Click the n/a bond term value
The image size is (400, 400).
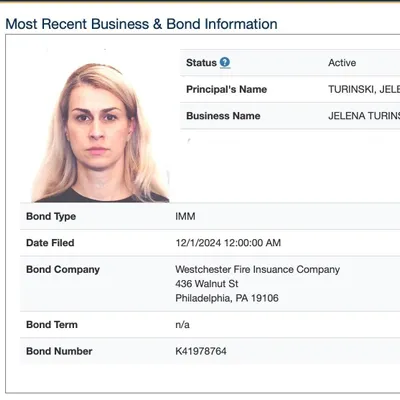[x=182, y=325]
